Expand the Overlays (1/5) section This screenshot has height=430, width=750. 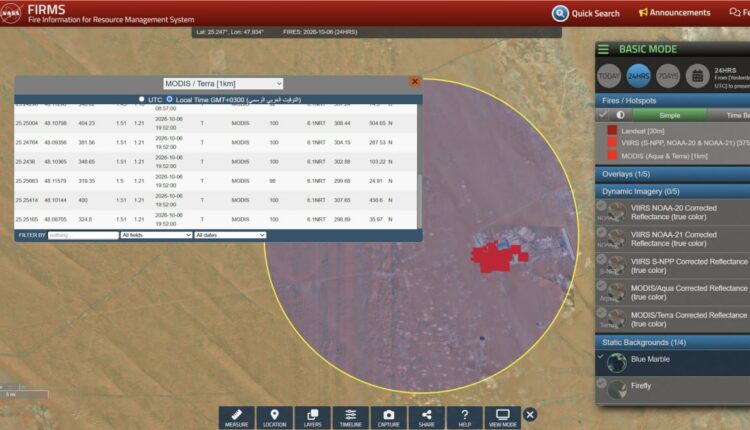673,174
